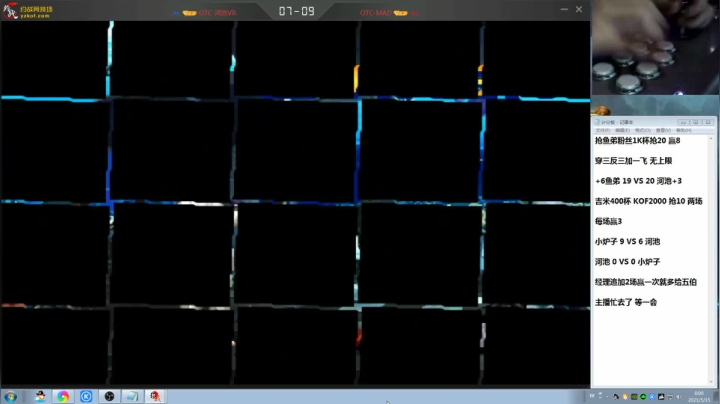Click Notepad line 每场赢3
Image resolution: width=720 pixels, height=404 pixels.
tap(608, 221)
